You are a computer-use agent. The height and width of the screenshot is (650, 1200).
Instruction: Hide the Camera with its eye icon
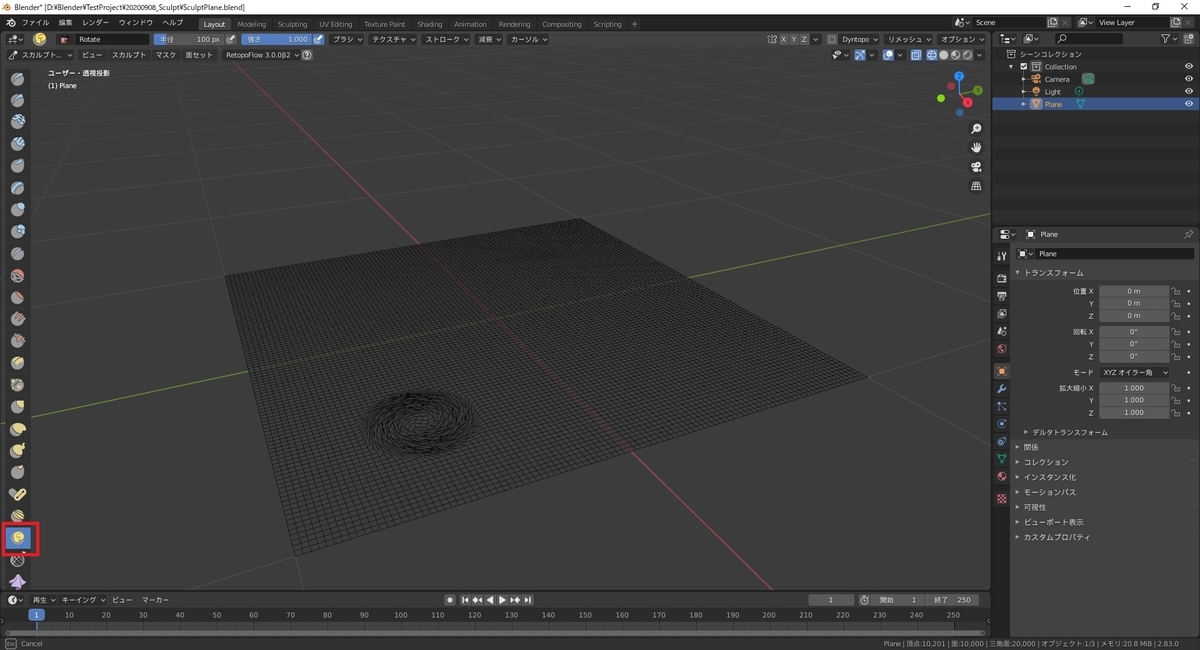click(x=1189, y=79)
